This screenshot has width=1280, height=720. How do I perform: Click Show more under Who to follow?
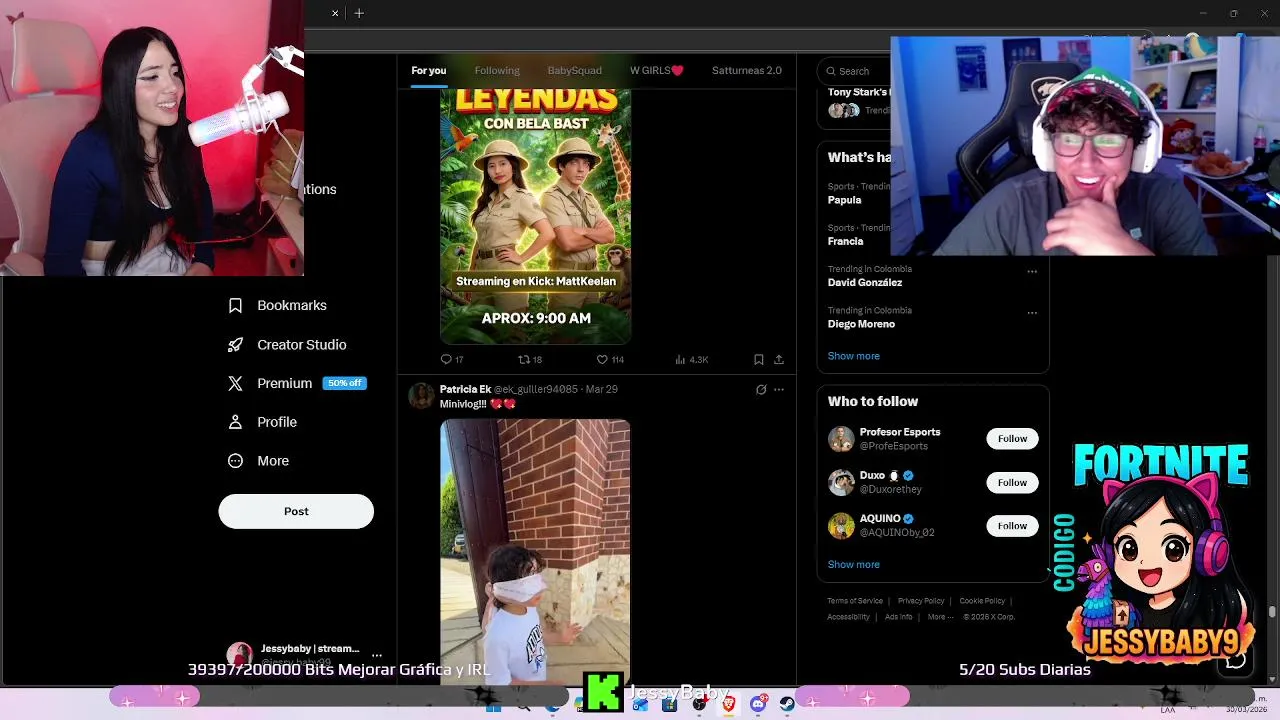click(x=853, y=564)
